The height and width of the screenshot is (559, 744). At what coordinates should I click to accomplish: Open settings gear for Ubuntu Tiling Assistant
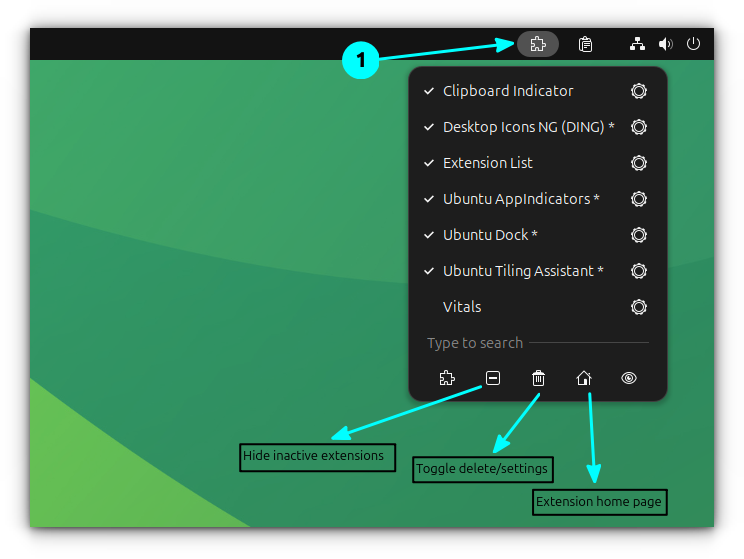pos(639,271)
